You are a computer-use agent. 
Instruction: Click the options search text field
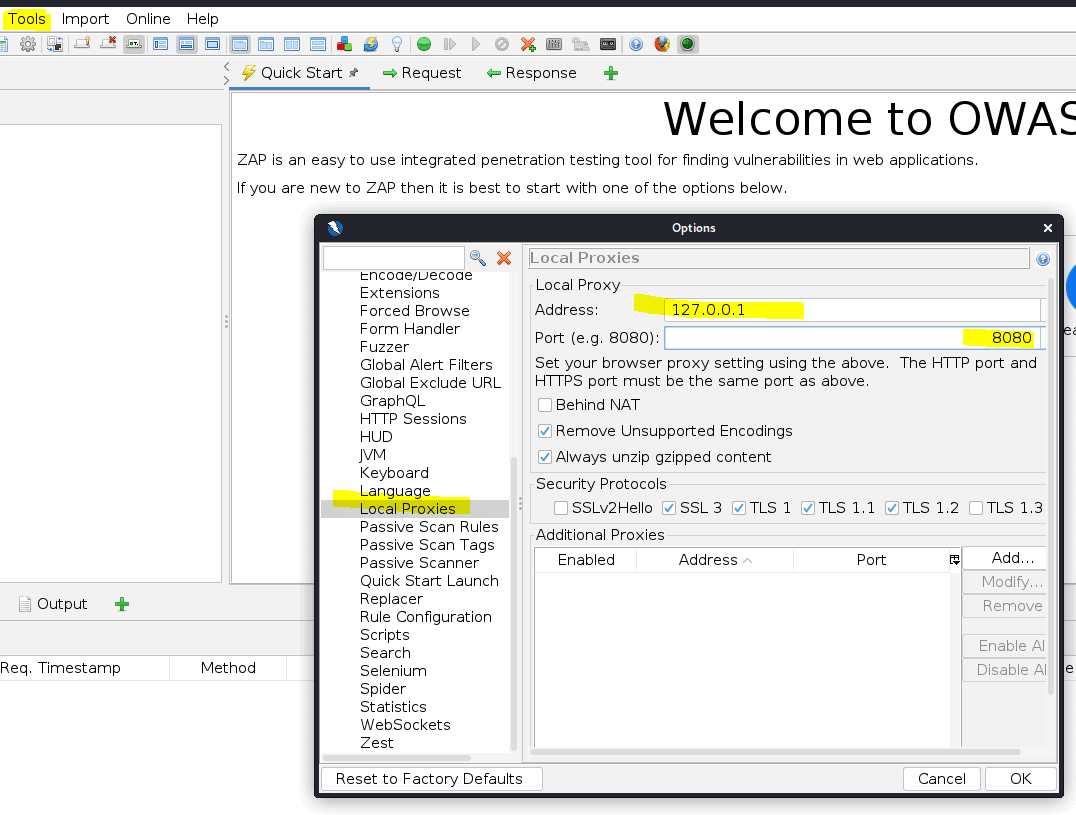pos(394,258)
